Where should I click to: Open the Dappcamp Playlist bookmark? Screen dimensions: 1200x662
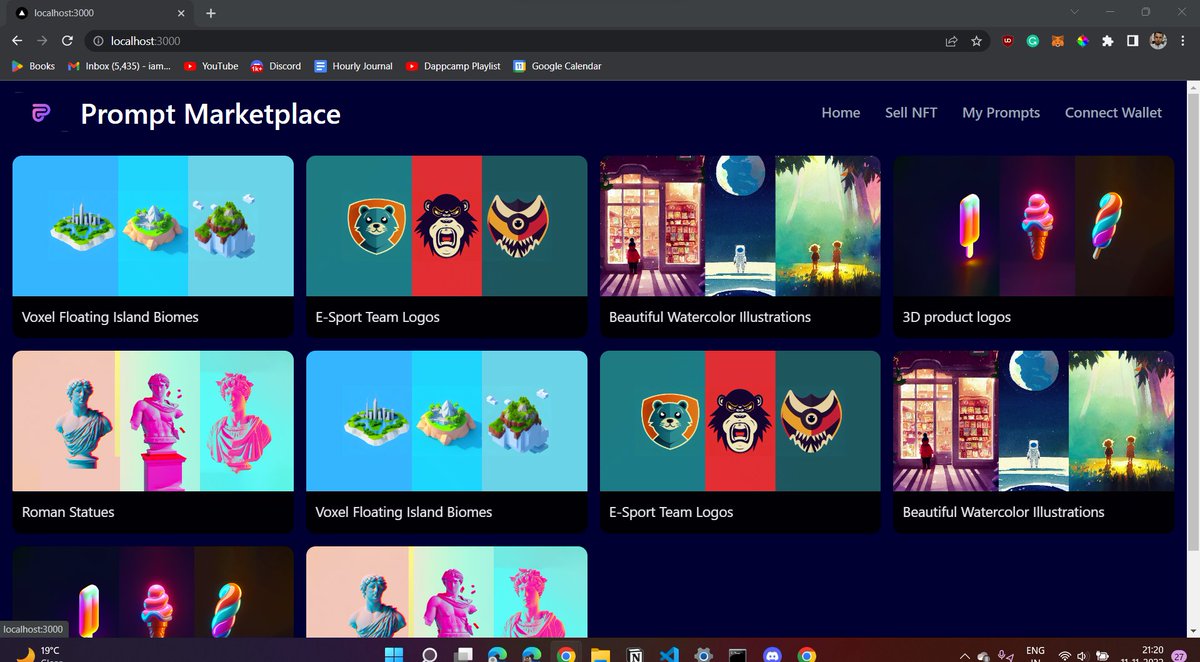[453, 66]
